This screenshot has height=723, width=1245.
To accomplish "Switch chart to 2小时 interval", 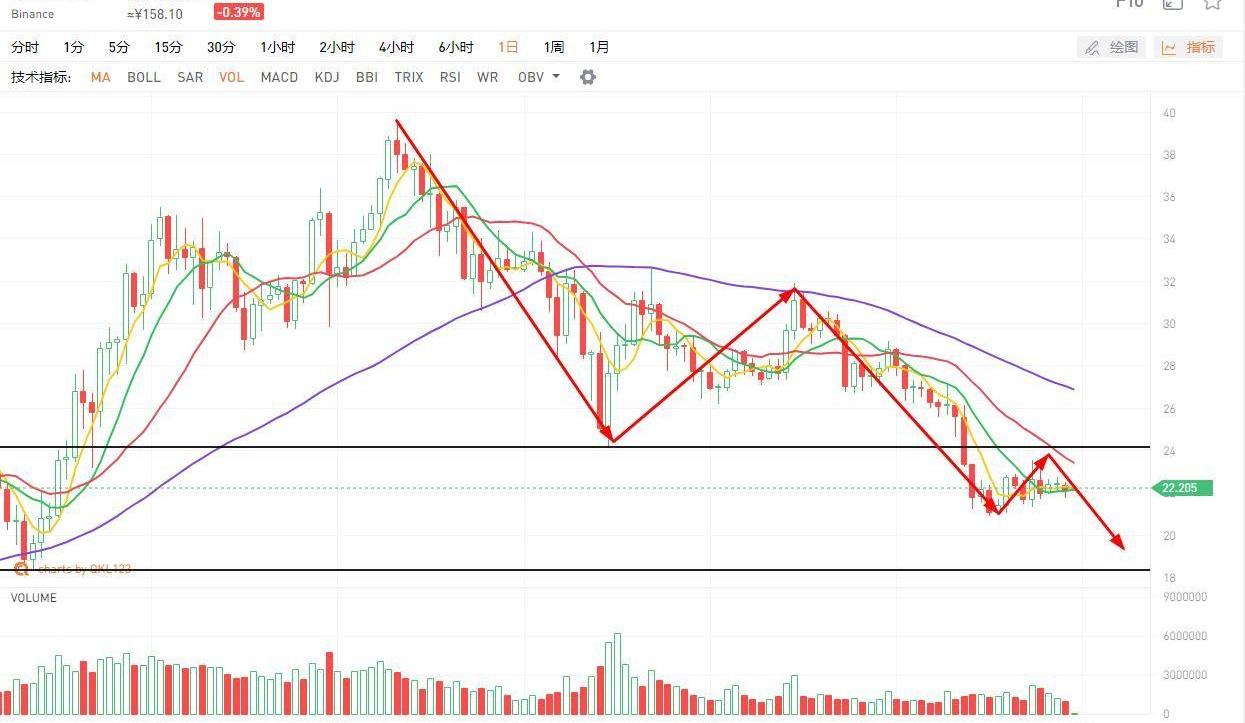I will point(337,47).
